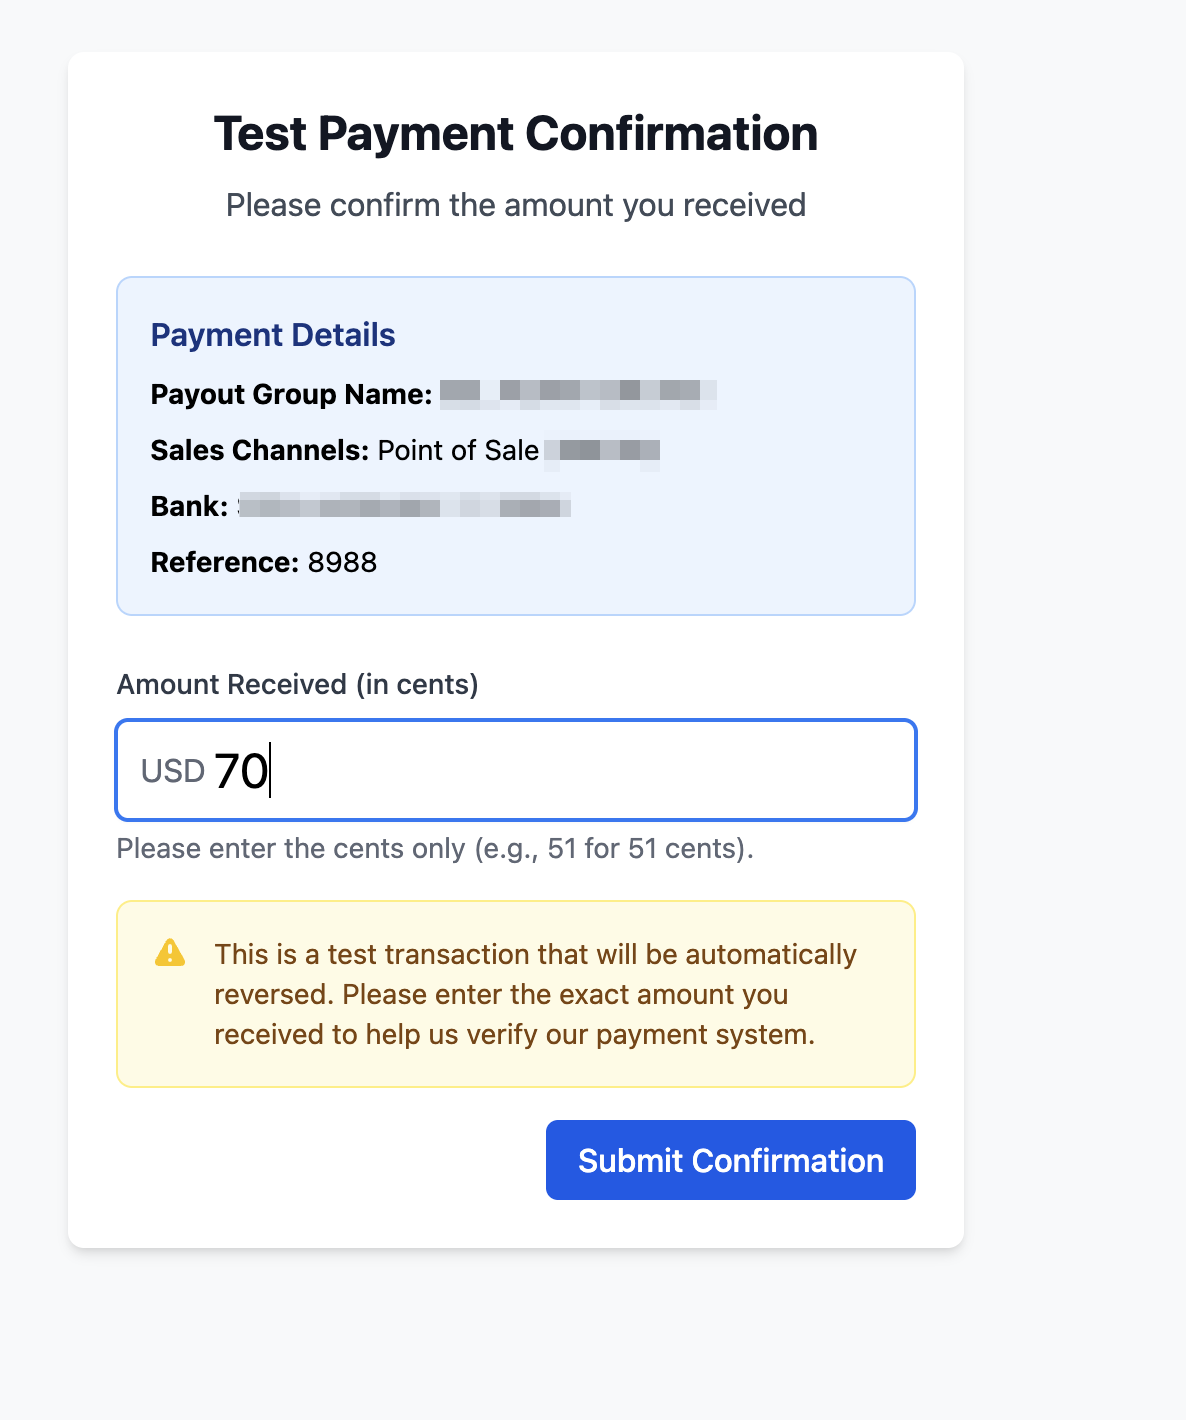The width and height of the screenshot is (1186, 1420).
Task: Select the USD currency prefix
Action: 172,771
